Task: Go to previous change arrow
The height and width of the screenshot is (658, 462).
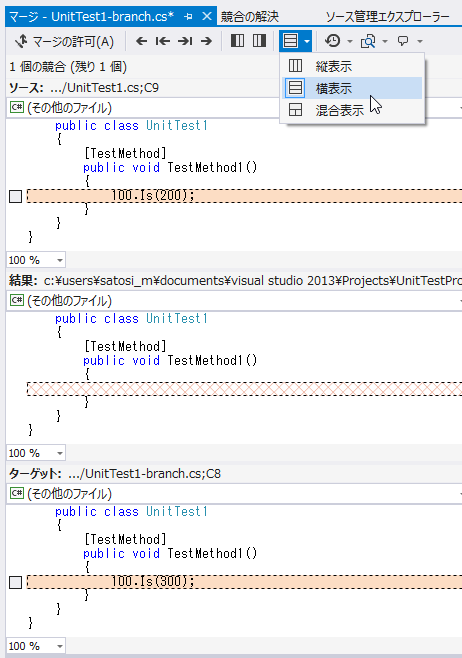Action: [x=141, y=41]
